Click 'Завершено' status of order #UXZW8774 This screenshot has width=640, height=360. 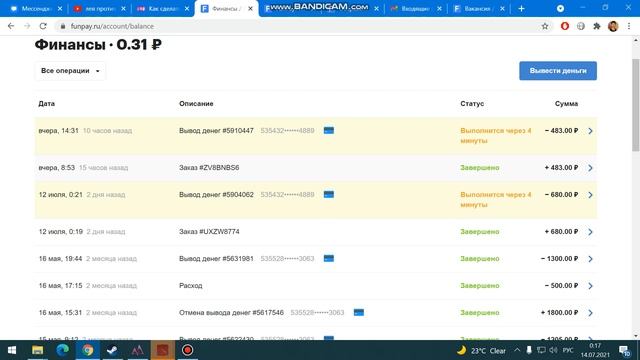(480, 232)
